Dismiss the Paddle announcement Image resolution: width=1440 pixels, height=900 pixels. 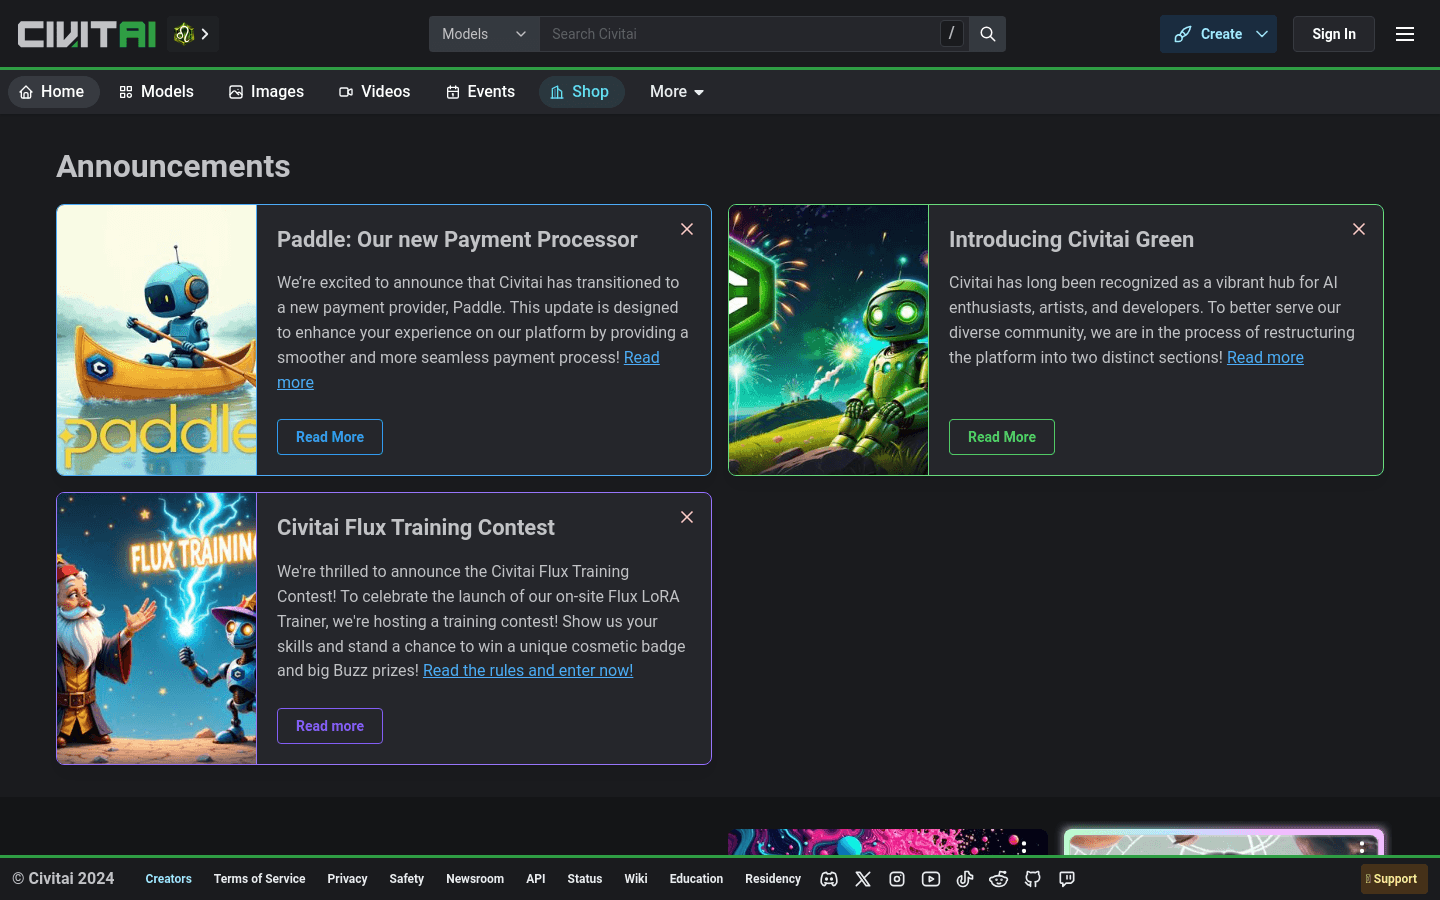pos(687,229)
